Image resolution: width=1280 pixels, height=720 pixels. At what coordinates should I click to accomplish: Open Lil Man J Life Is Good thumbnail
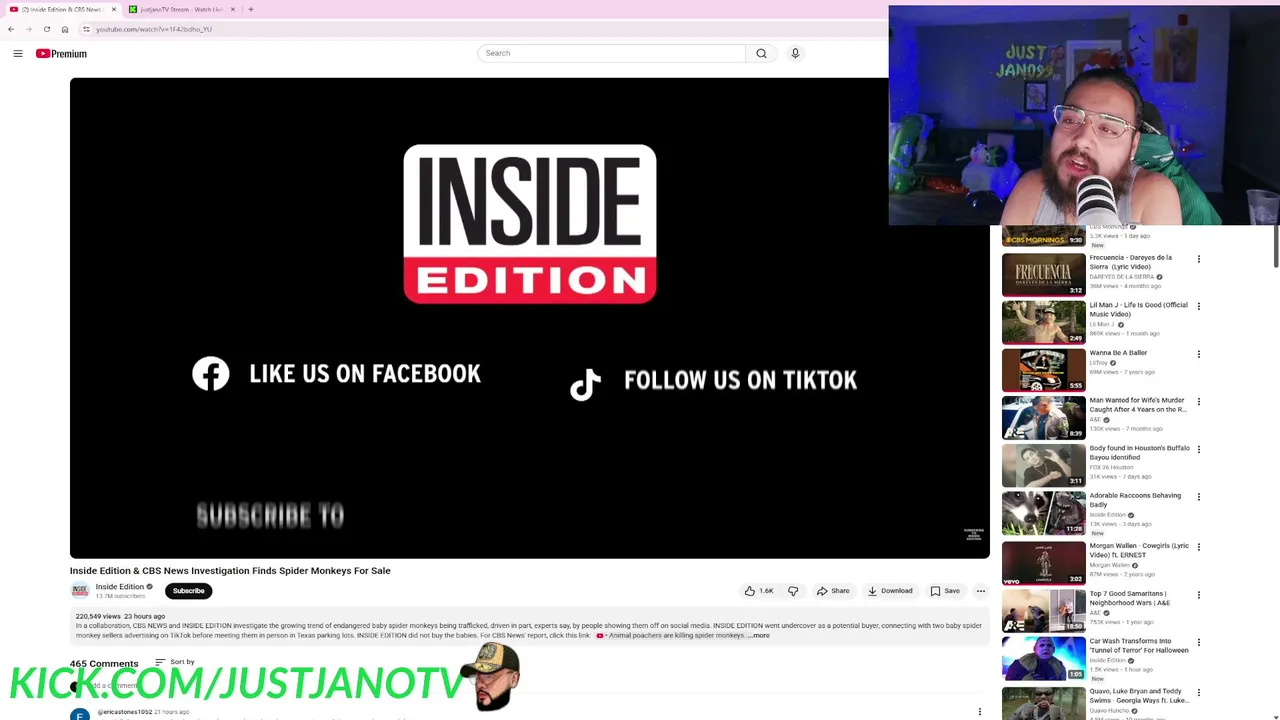(x=1044, y=322)
